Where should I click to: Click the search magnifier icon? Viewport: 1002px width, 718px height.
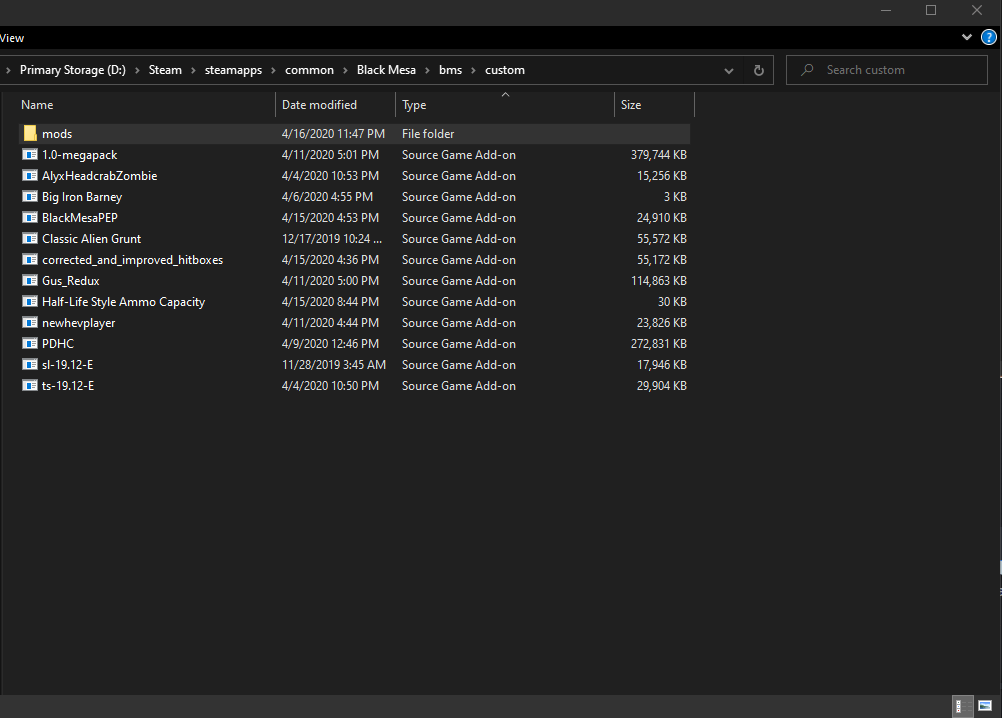(807, 70)
